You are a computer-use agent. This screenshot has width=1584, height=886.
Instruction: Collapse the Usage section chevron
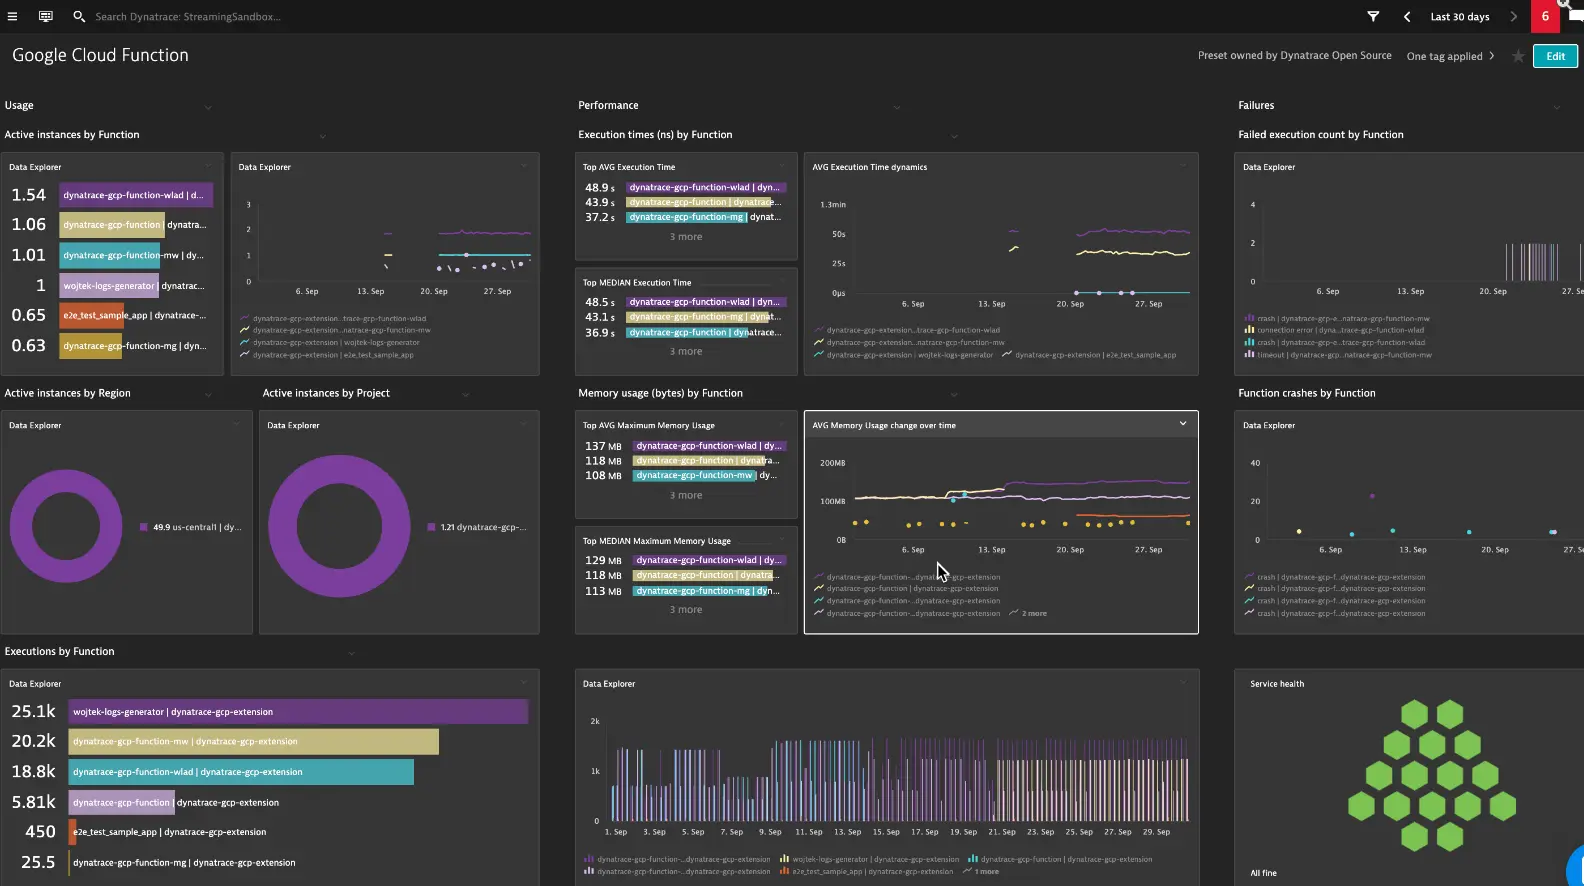click(208, 106)
